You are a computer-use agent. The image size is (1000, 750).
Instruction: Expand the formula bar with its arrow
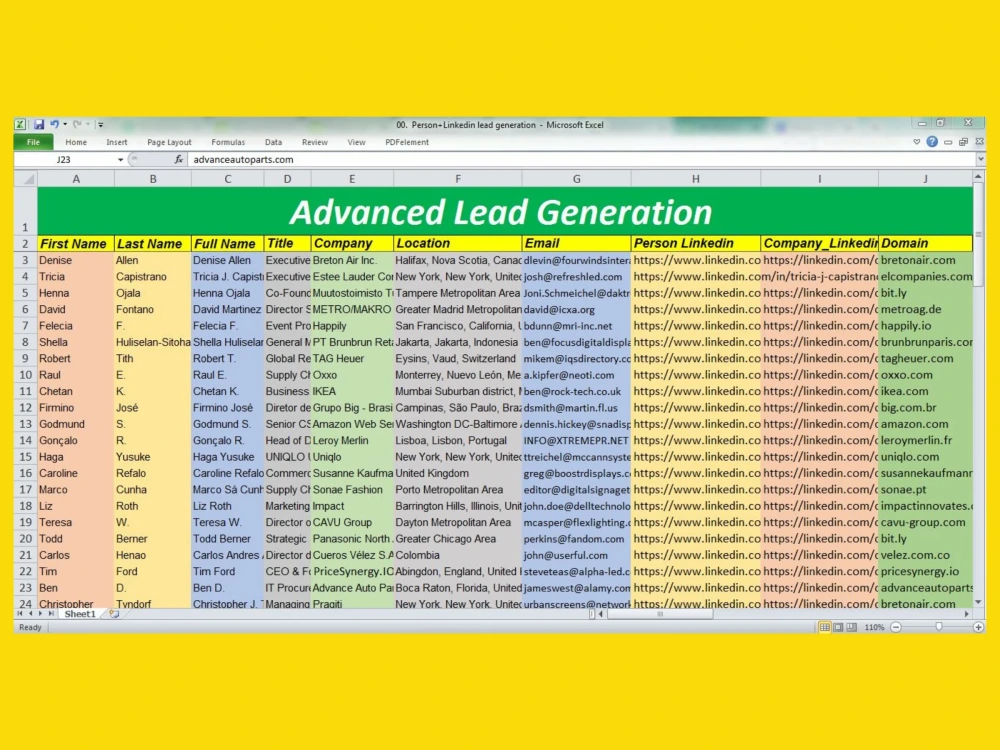click(980, 159)
